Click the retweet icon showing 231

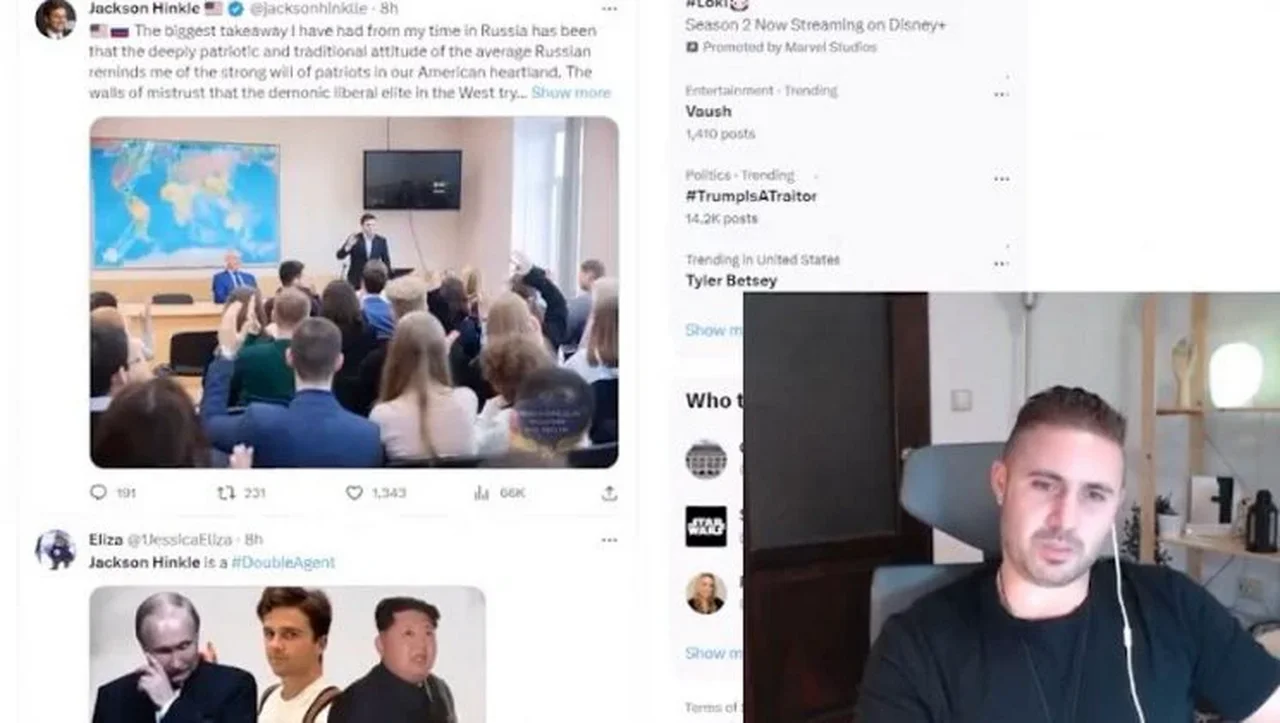(226, 492)
